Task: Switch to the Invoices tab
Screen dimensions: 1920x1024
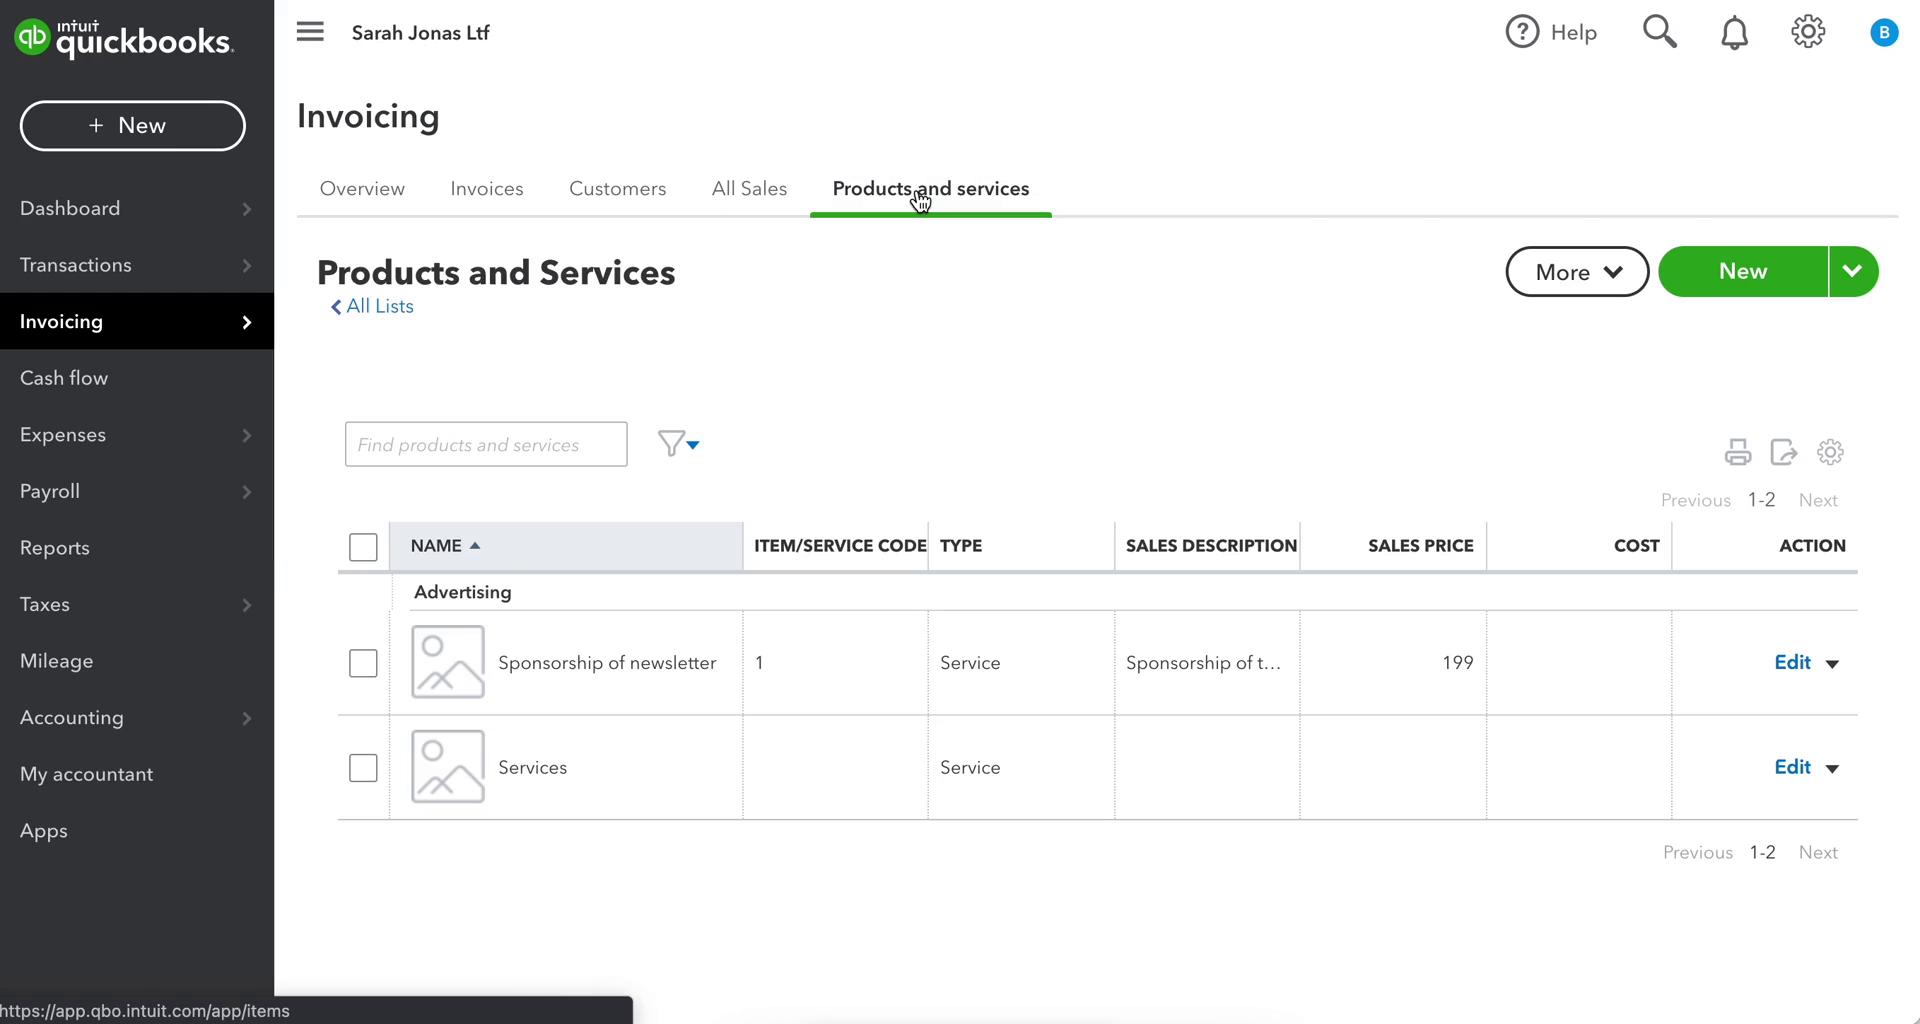Action: pyautogui.click(x=487, y=189)
